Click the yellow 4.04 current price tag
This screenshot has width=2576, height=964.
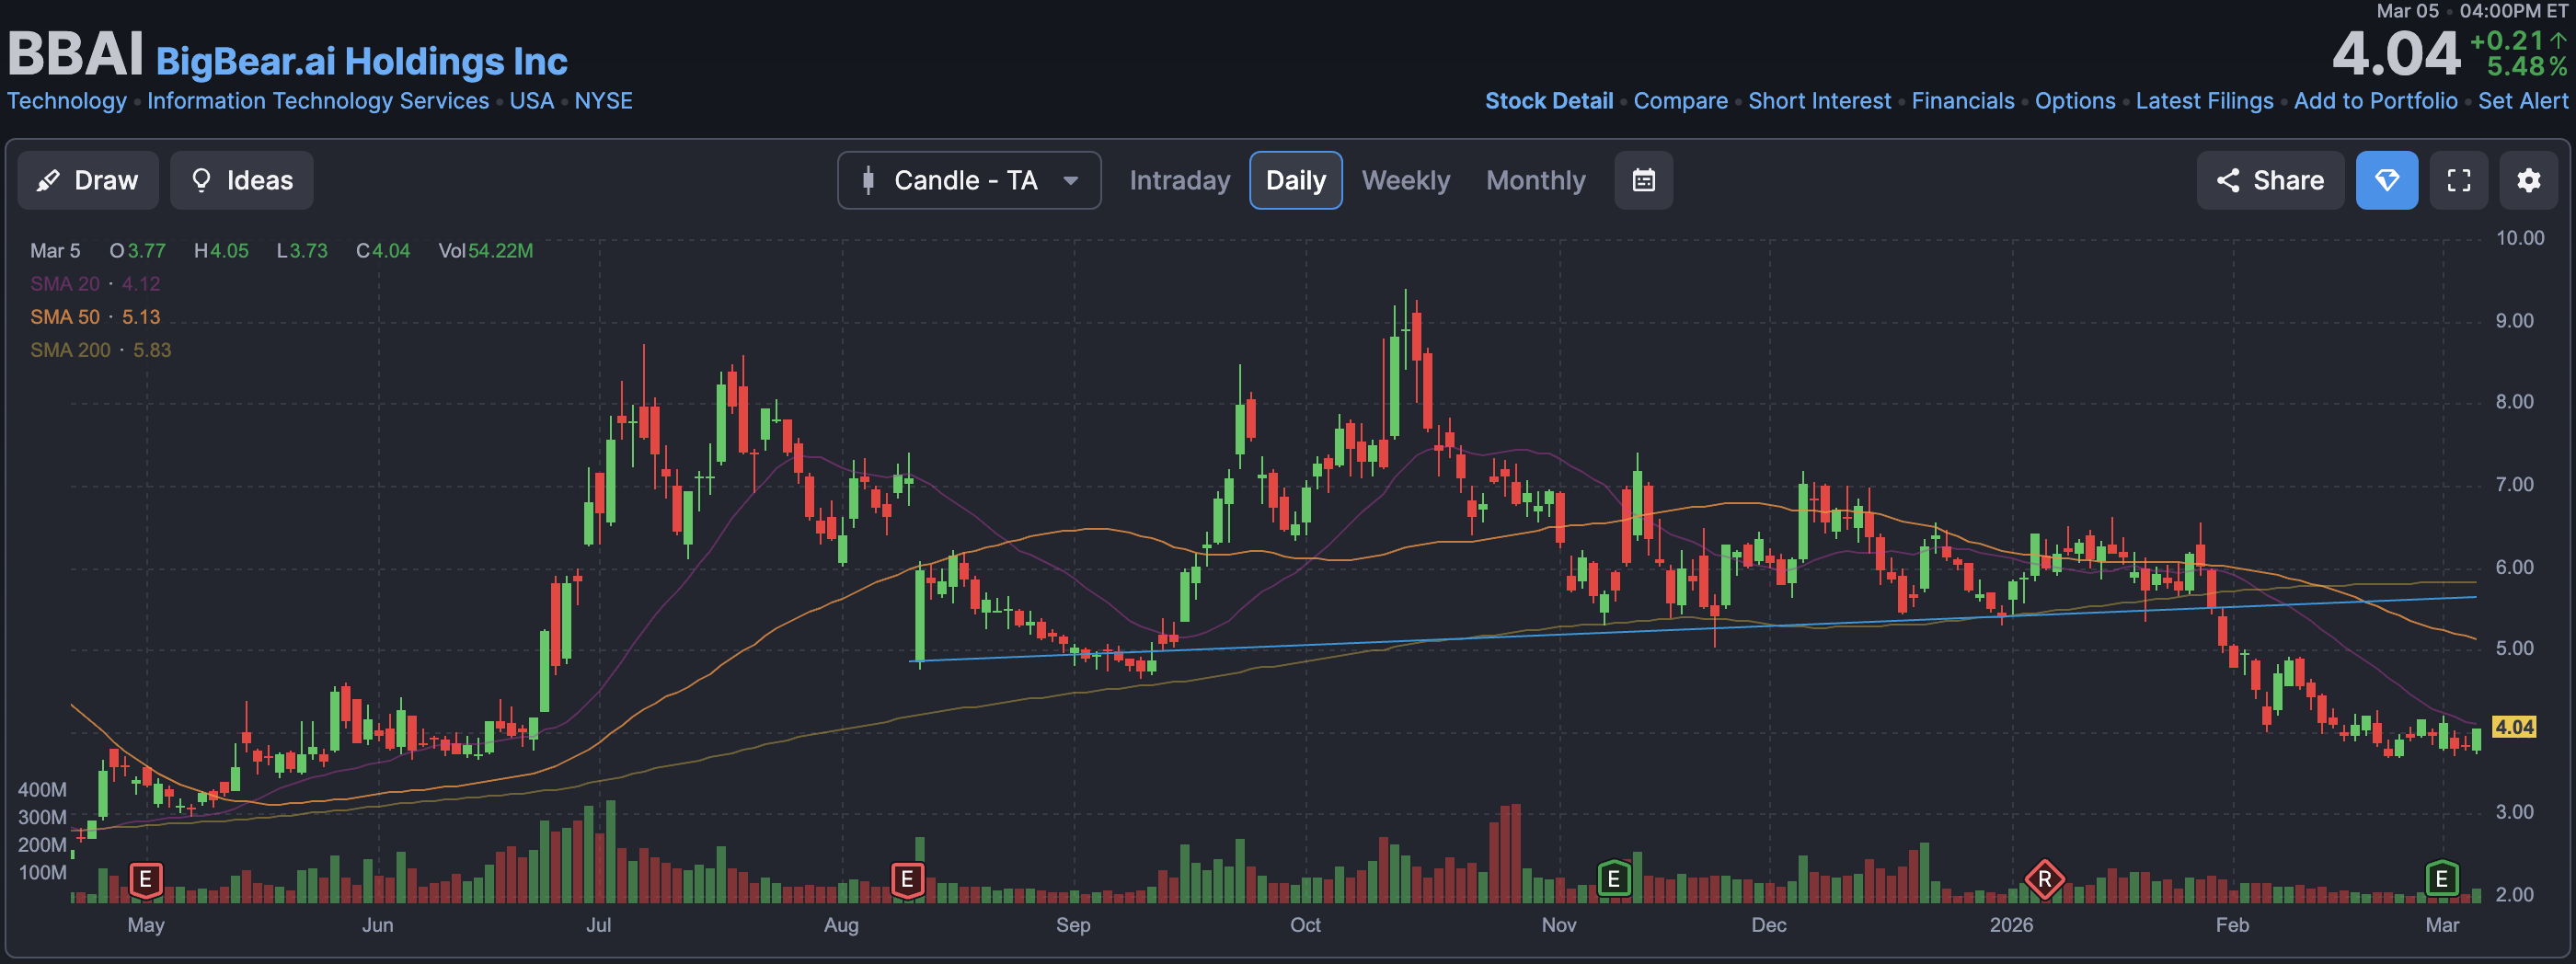click(2513, 727)
